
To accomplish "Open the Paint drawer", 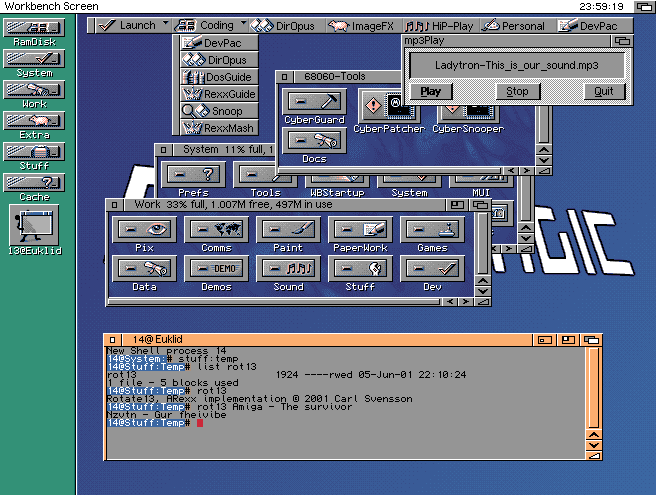I will [x=288, y=229].
